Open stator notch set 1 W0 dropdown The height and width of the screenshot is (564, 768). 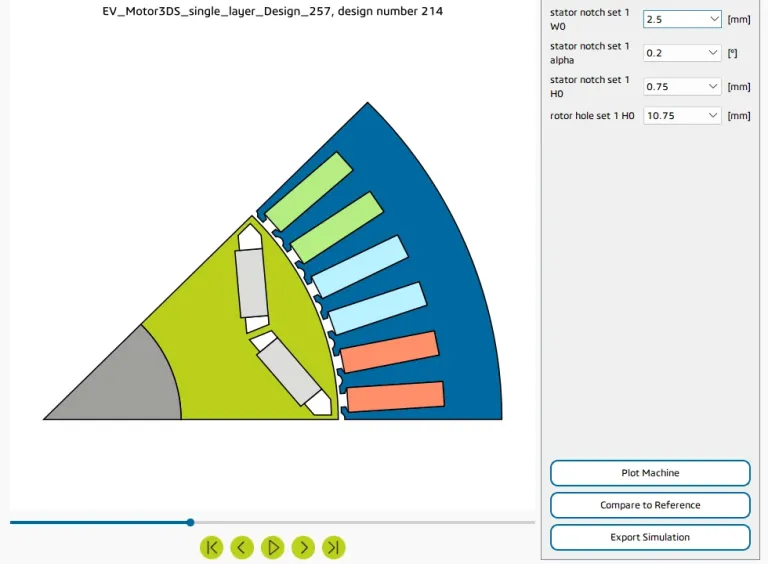[x=683, y=19]
